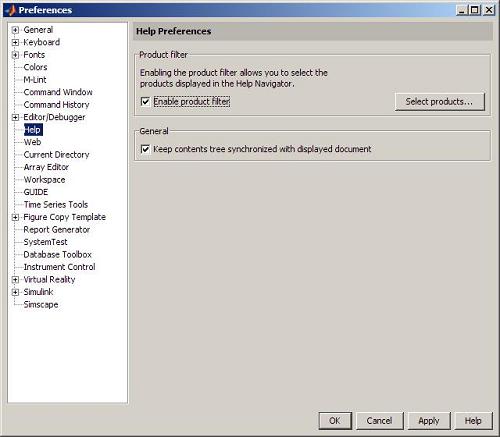Toggle Keep contents tree synchronized checkbox
The height and width of the screenshot is (437, 500).
tap(145, 149)
